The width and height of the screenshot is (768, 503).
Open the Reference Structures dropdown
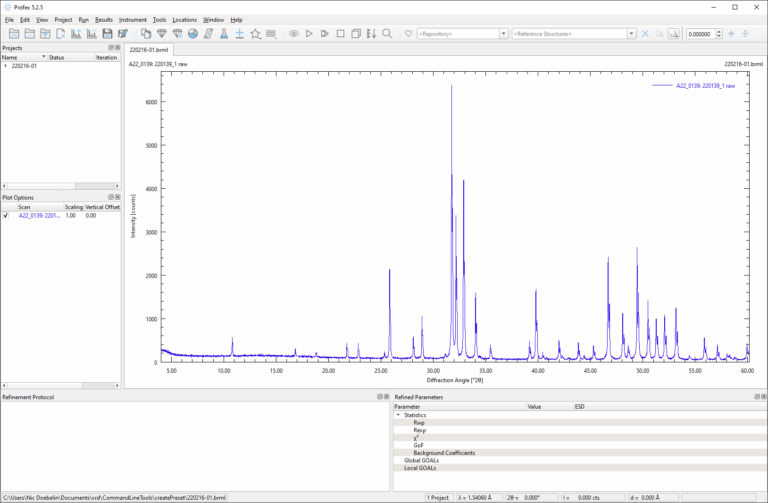(631, 34)
